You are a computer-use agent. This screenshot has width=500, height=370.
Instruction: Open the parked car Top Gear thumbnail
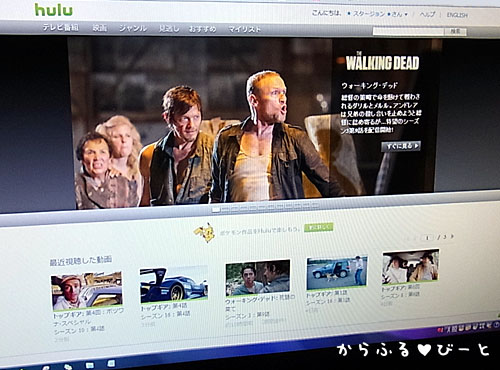point(337,273)
